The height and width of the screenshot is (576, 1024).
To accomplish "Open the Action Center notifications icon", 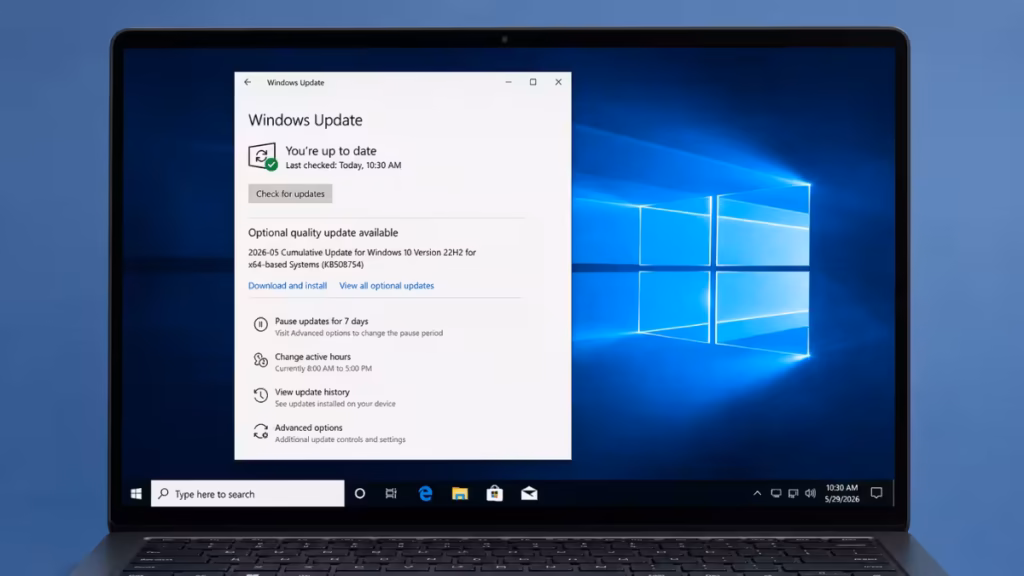I will click(876, 493).
